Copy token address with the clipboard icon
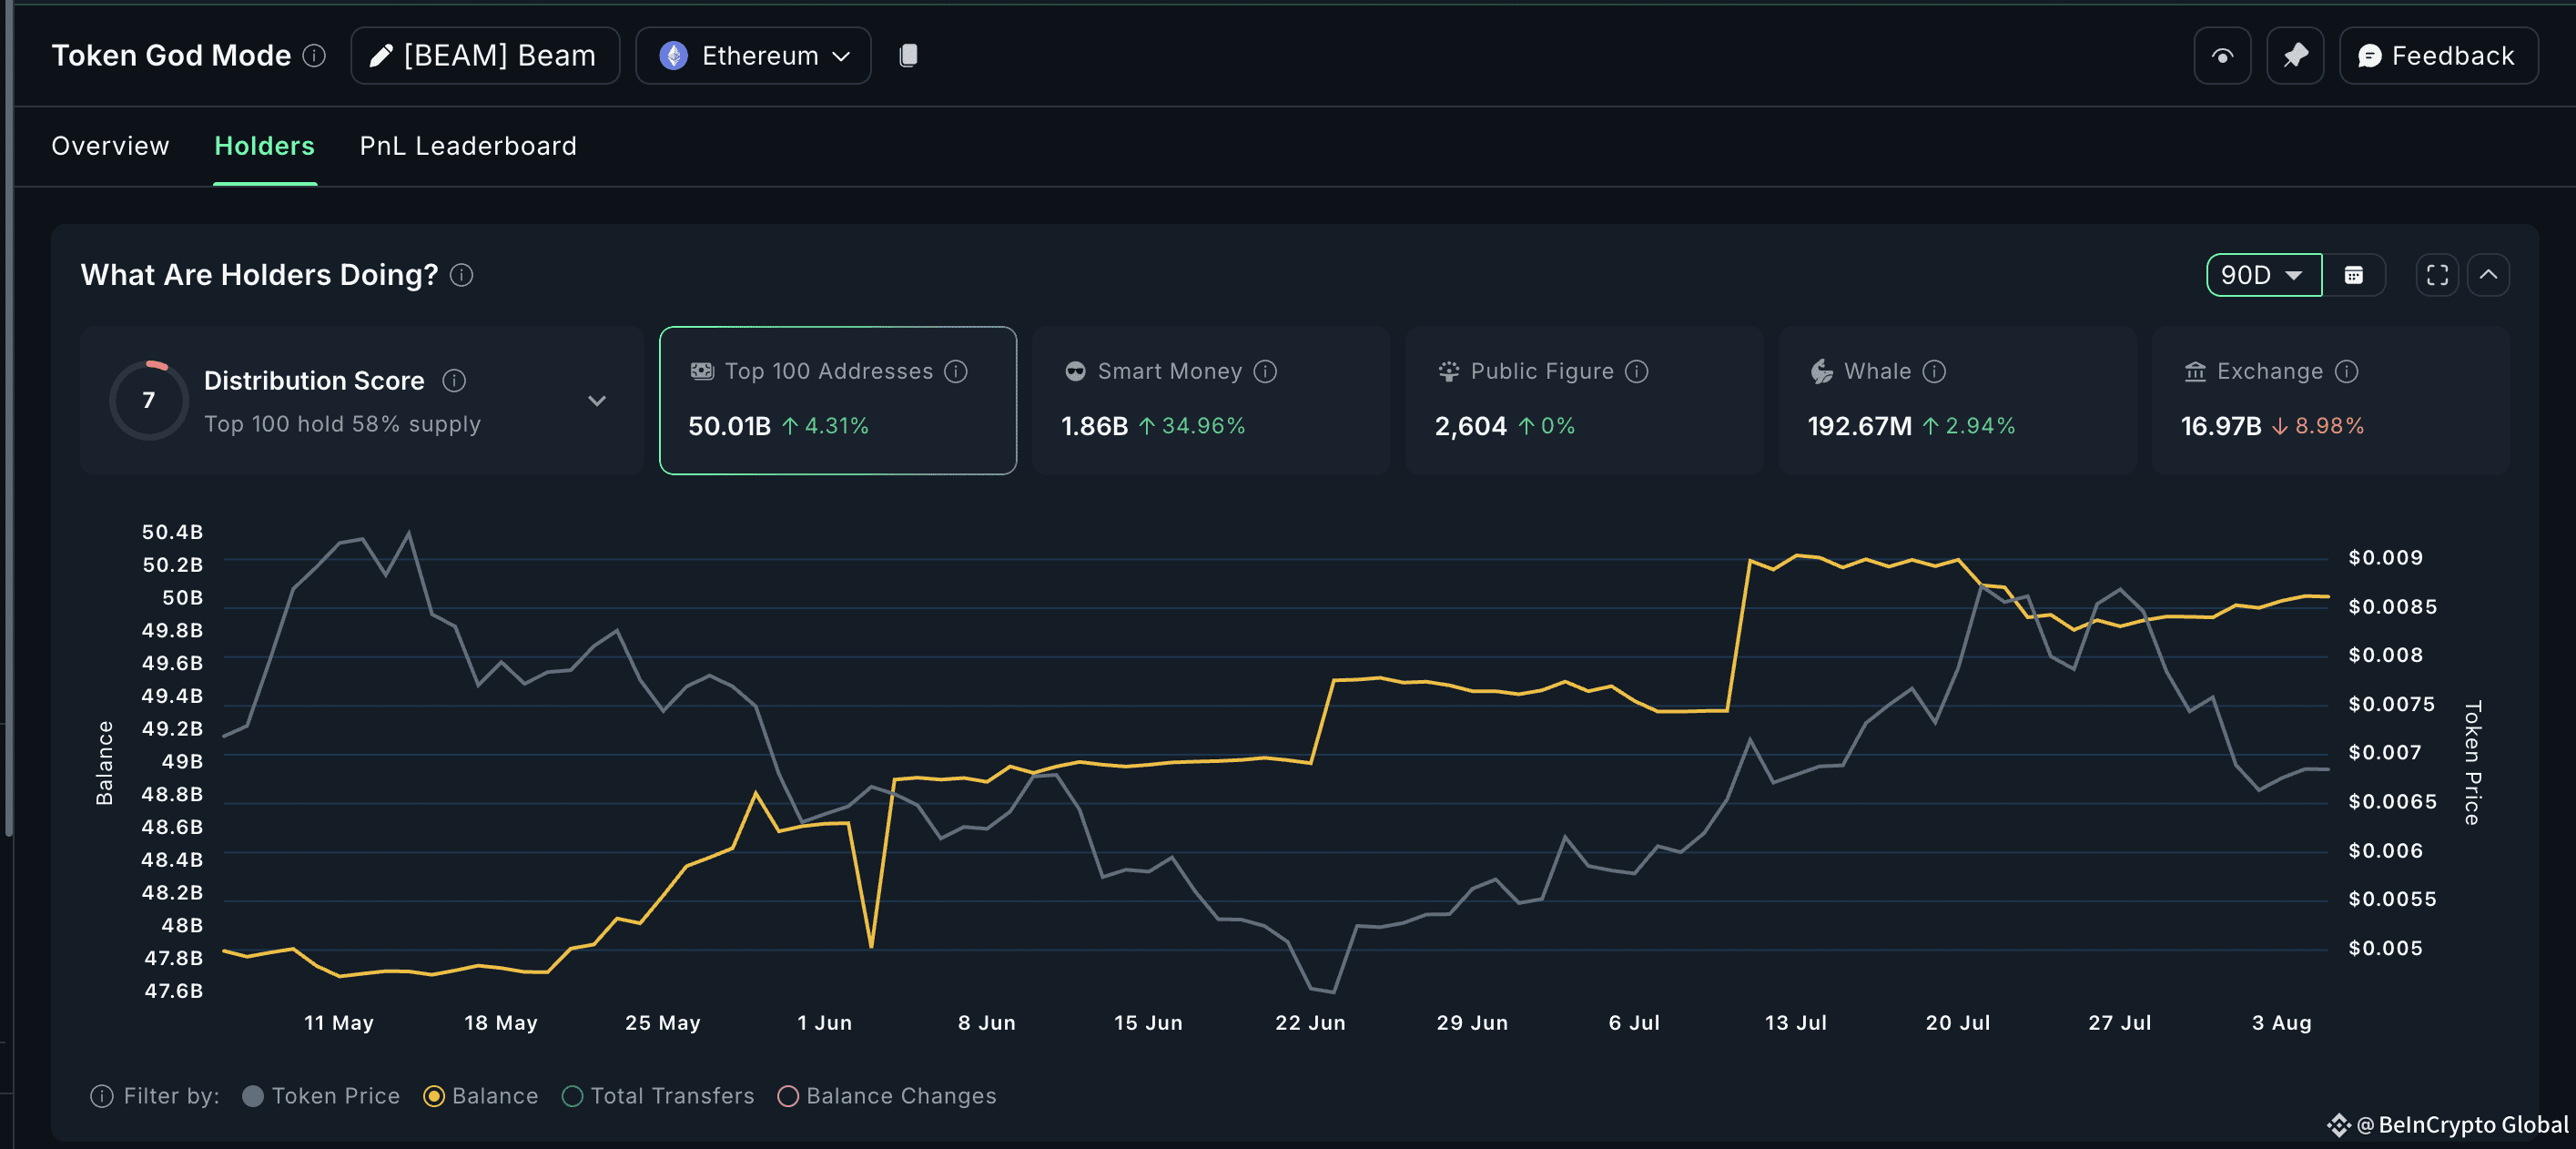Viewport: 2576px width, 1149px height. (x=908, y=56)
